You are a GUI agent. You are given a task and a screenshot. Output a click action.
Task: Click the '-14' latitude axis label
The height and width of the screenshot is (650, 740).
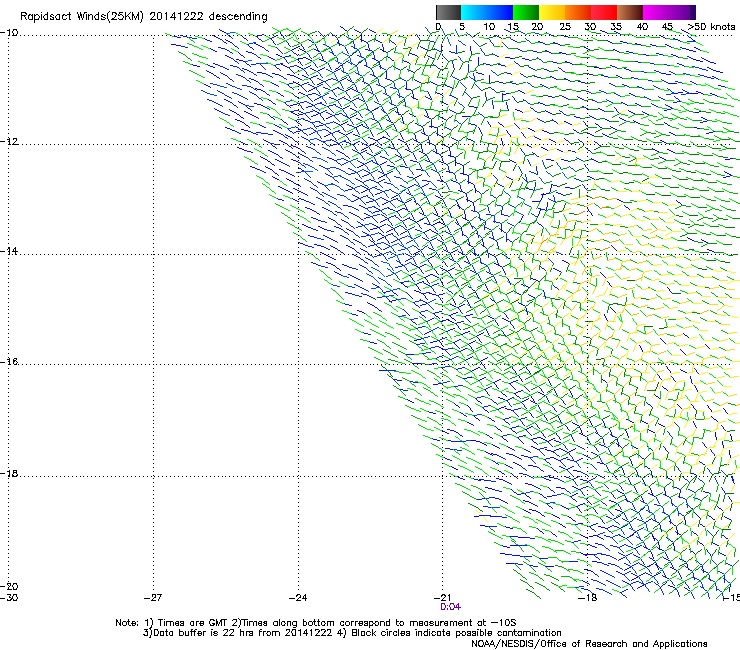(x=9, y=251)
